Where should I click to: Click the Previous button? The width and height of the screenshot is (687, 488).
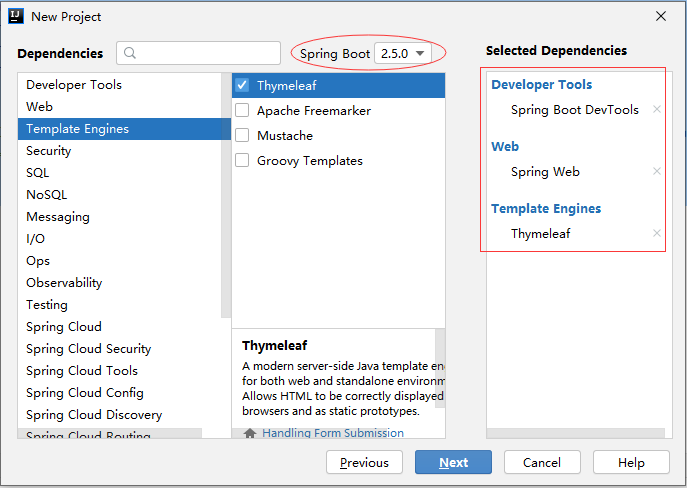364,462
